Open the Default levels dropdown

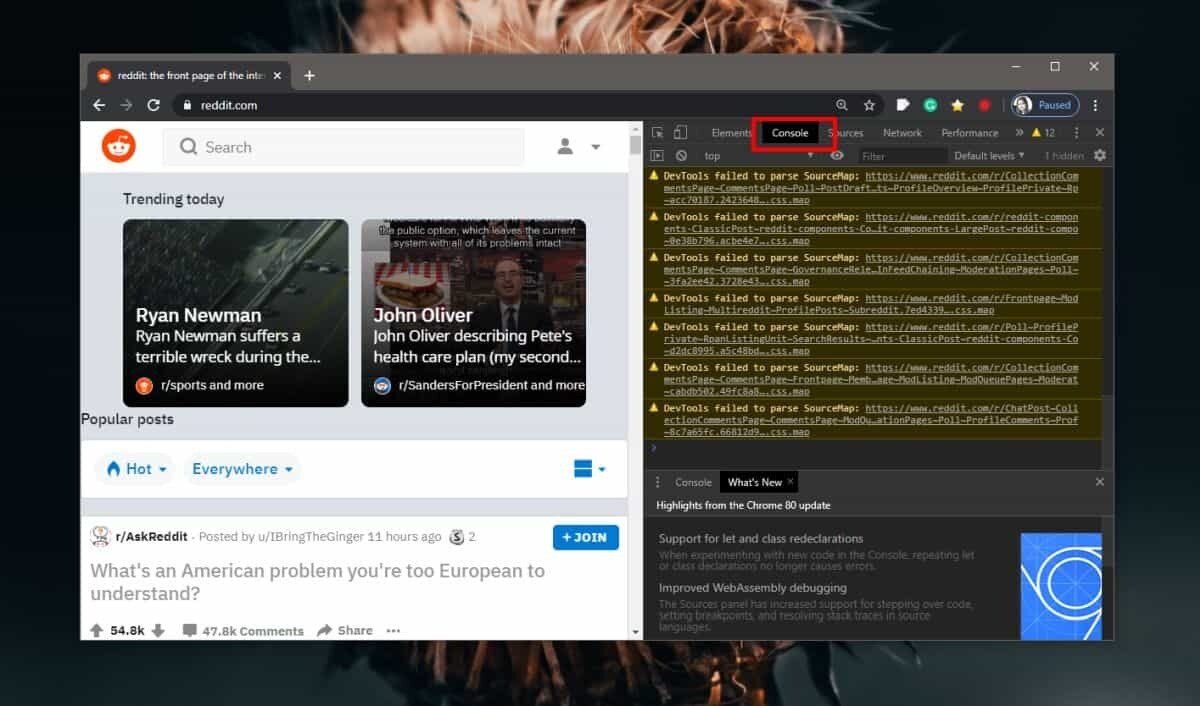[x=989, y=155]
